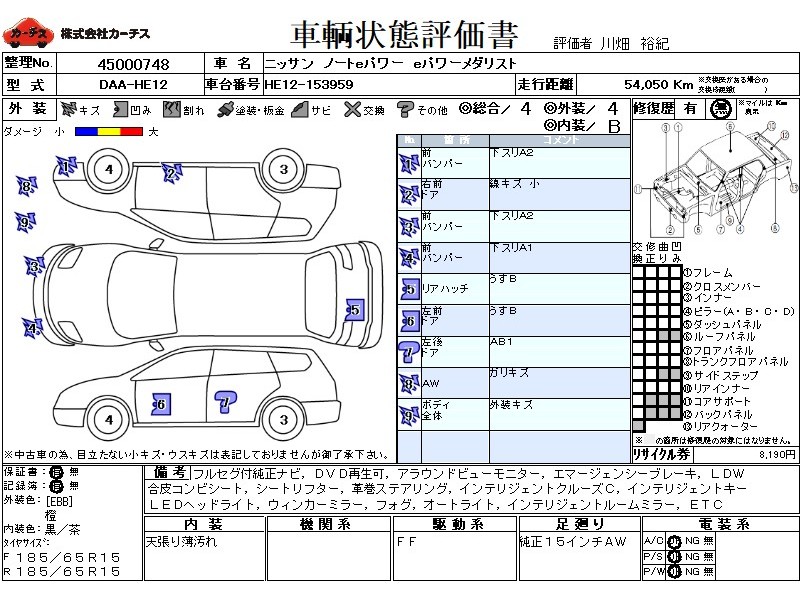Click the 電装系 section header
The height and width of the screenshot is (600, 800).
pyautogui.click(x=720, y=524)
